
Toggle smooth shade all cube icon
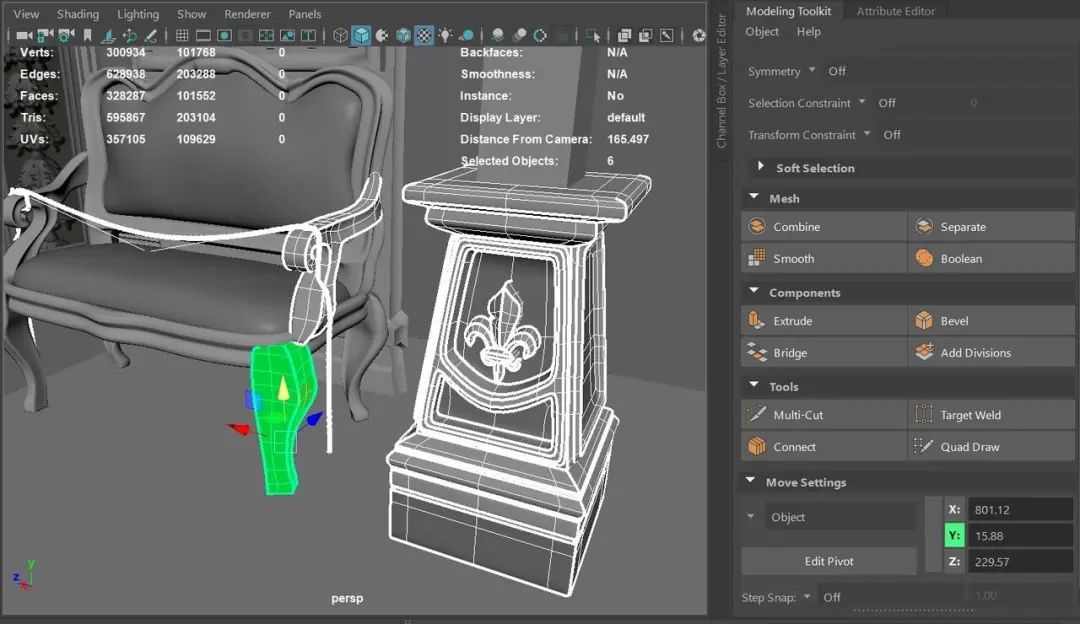[361, 36]
